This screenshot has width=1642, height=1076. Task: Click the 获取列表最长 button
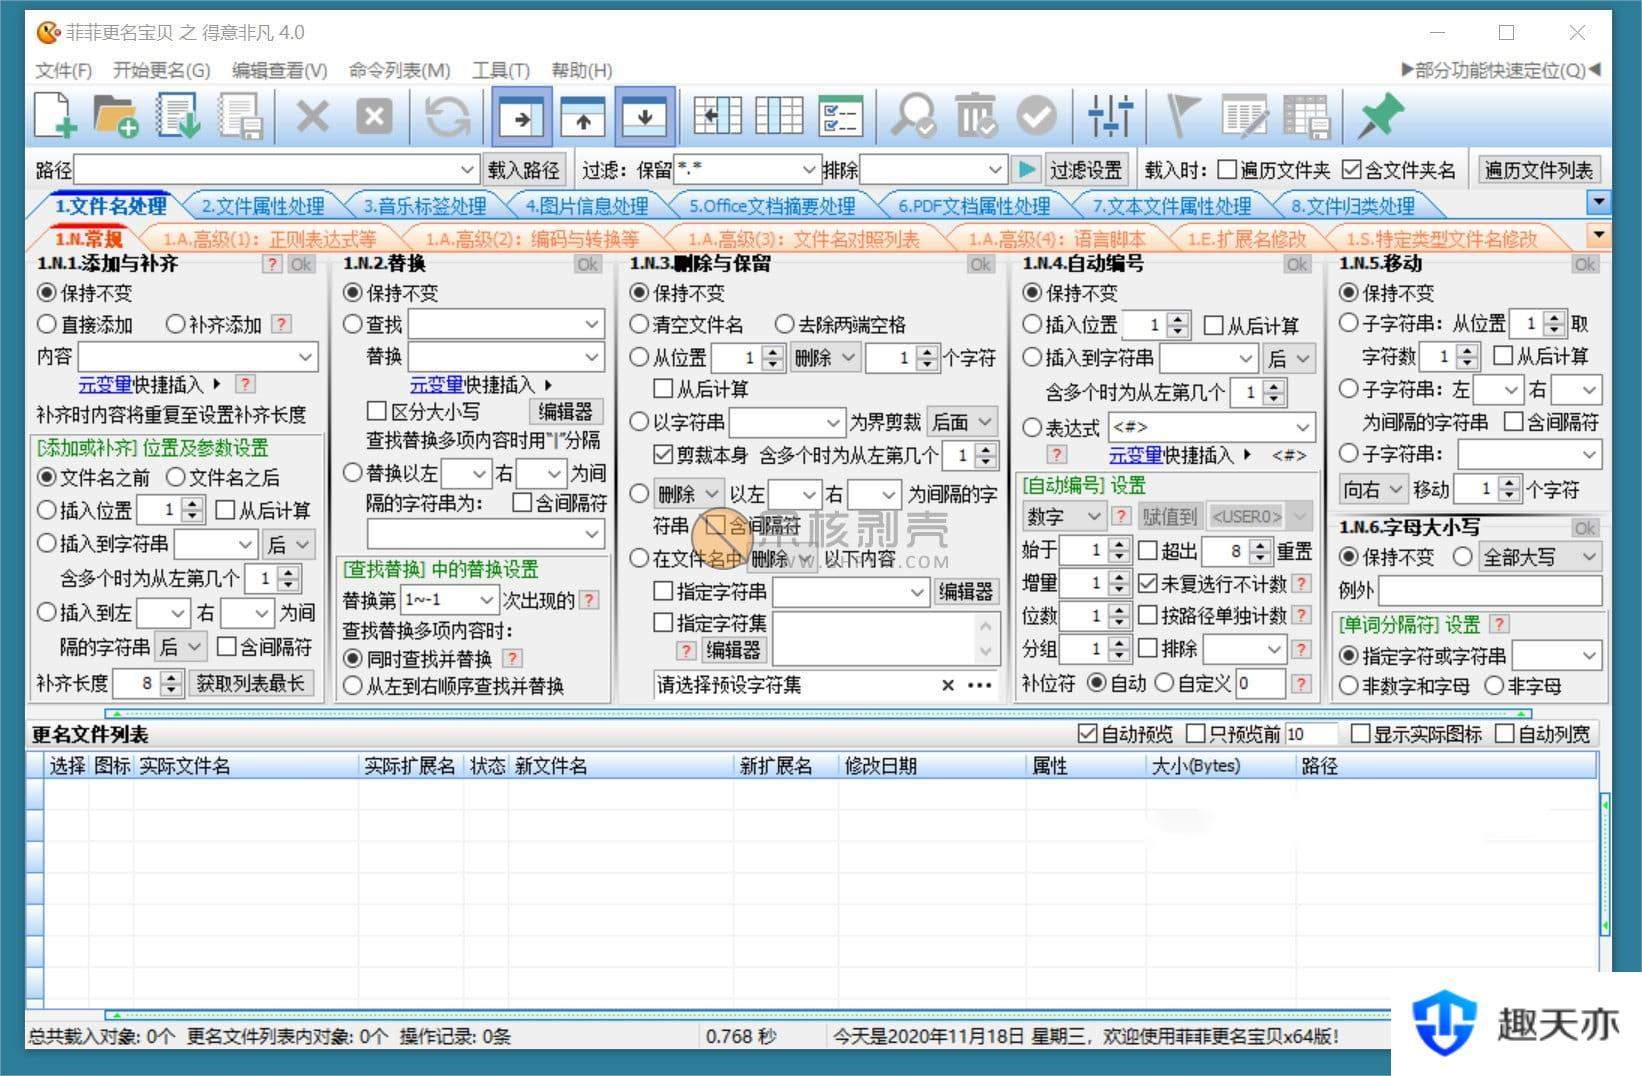click(x=250, y=683)
